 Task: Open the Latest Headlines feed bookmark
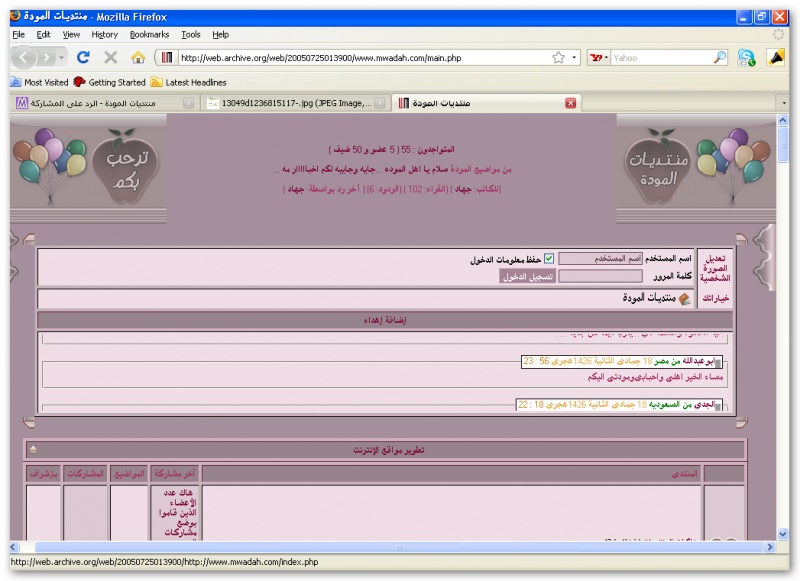[188, 82]
